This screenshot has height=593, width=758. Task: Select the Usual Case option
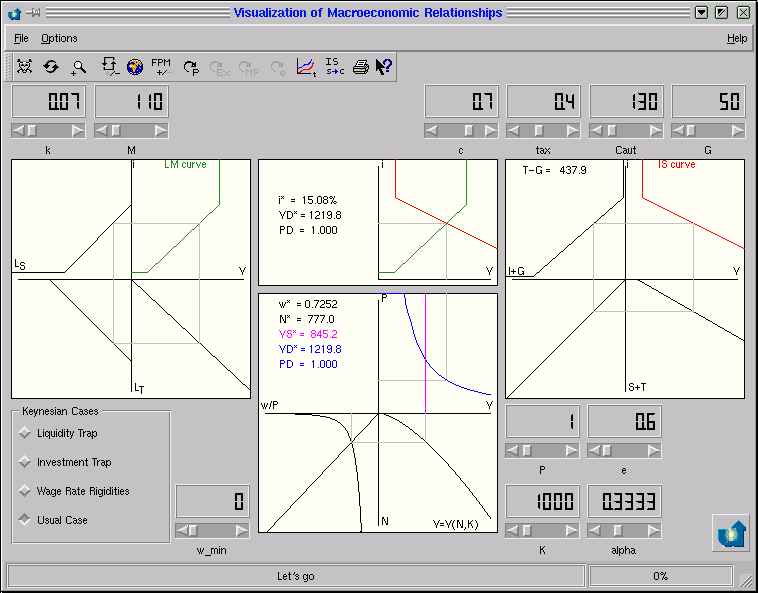53,520
